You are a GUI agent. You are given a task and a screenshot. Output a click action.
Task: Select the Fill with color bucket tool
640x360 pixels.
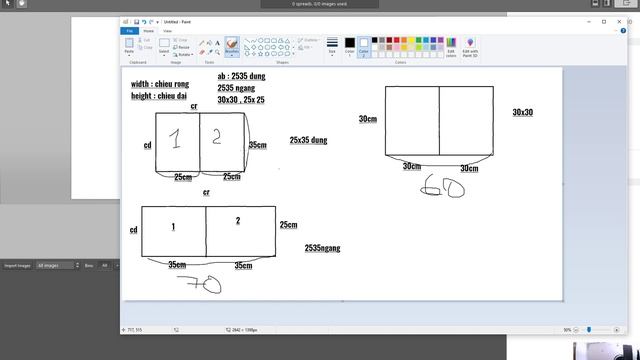pyautogui.click(x=209, y=43)
